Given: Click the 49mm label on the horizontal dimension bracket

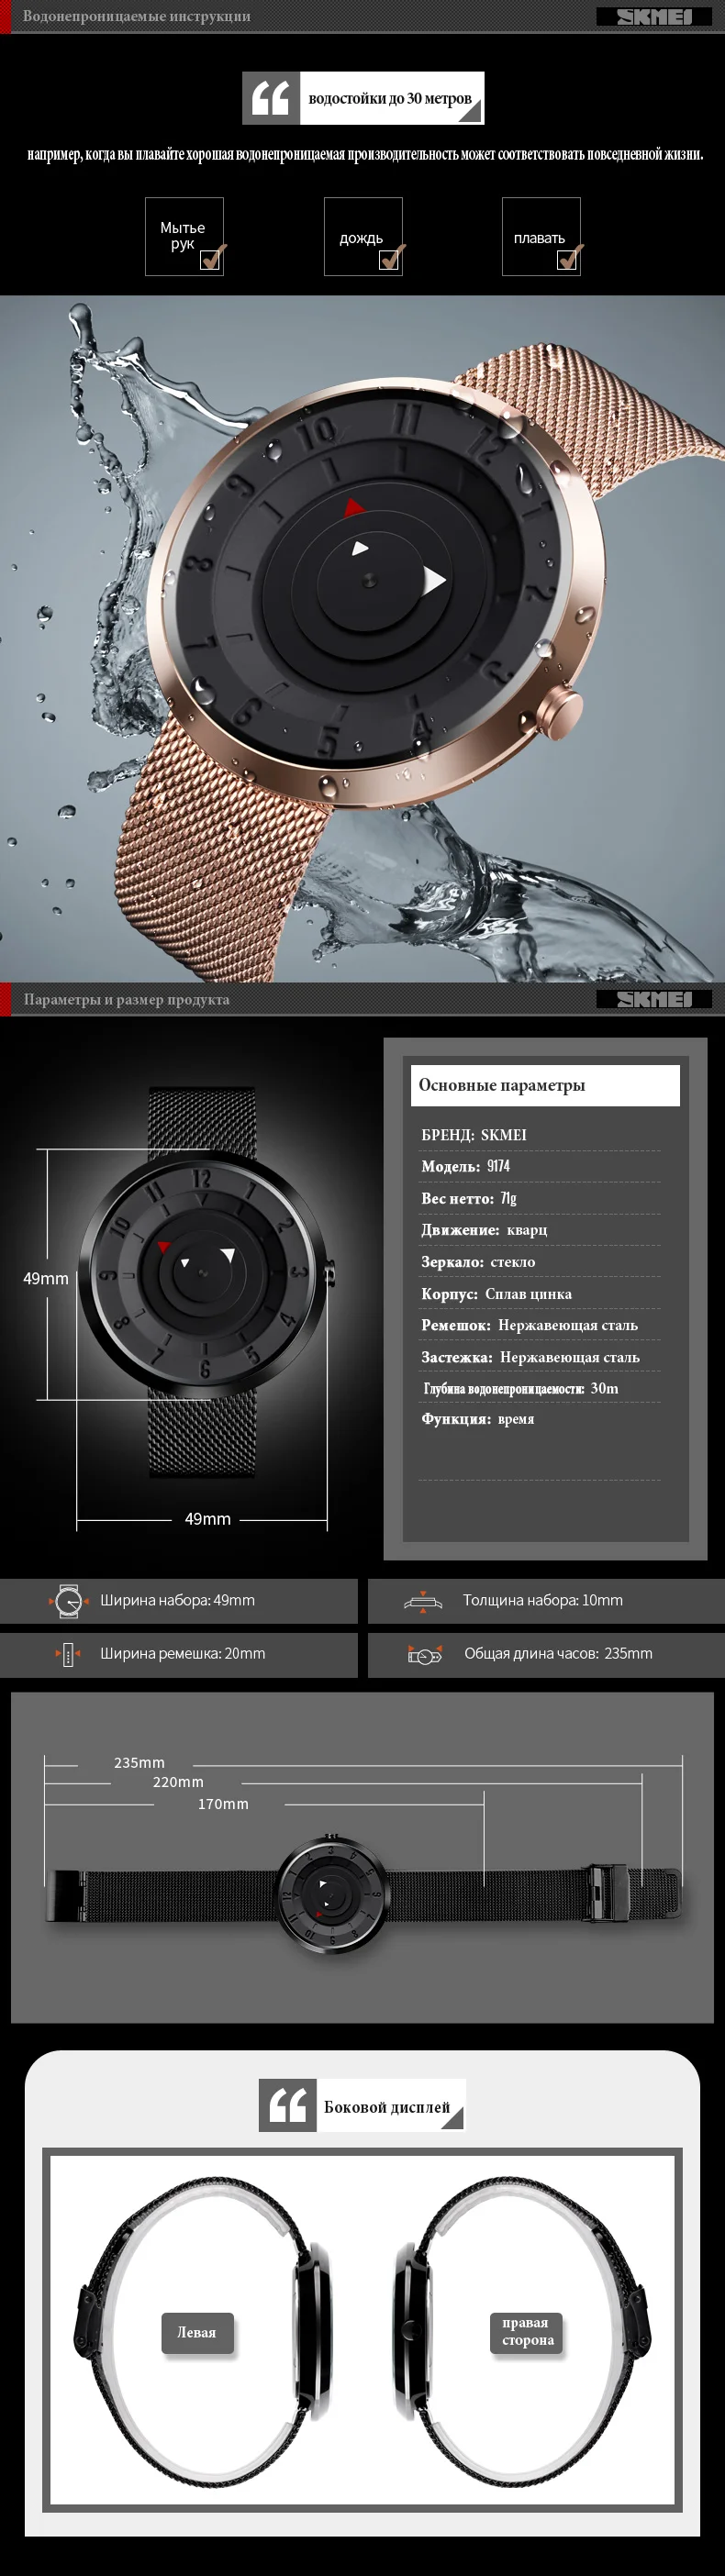Looking at the screenshot, I should [208, 1519].
